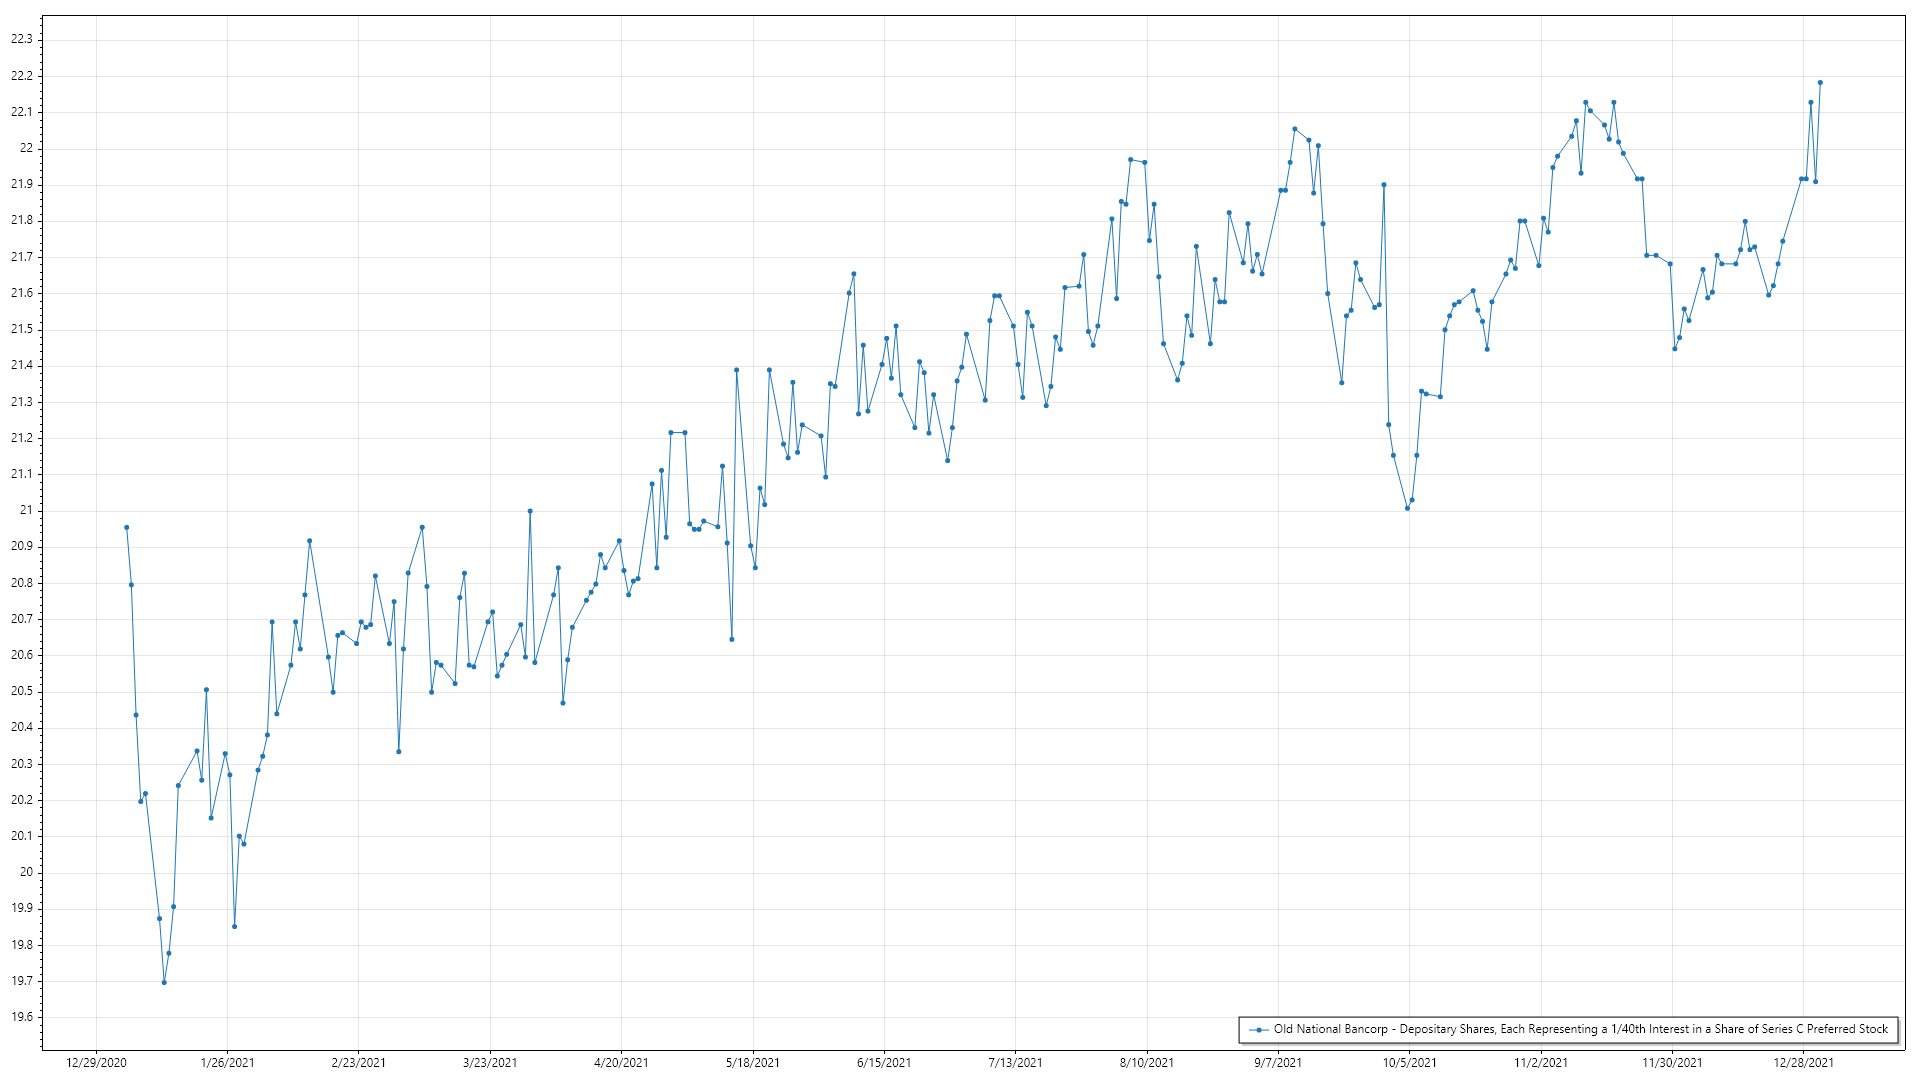Select the 12/28/2021 x-axis date label
Image resolution: width=1920 pixels, height=1080 pixels.
(1803, 1062)
